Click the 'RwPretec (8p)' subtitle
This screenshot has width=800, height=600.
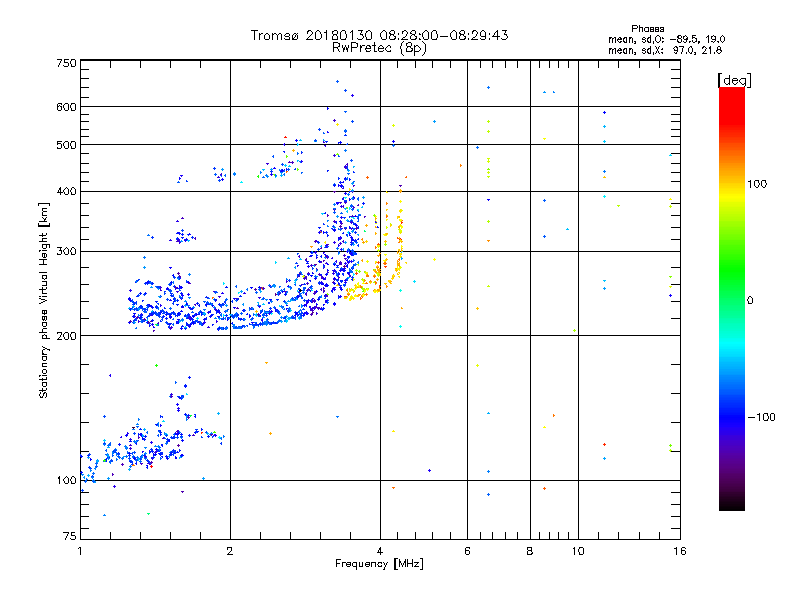(x=379, y=48)
